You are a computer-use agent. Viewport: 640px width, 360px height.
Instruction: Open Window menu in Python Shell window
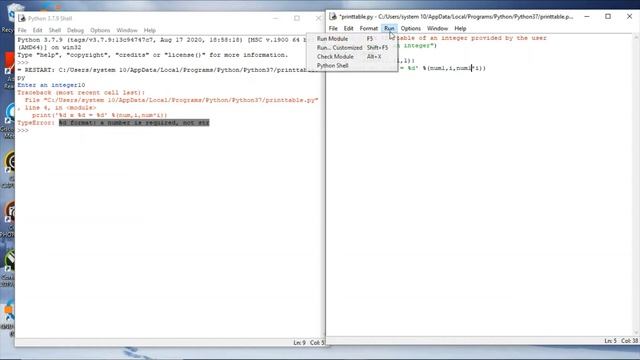tap(127, 30)
